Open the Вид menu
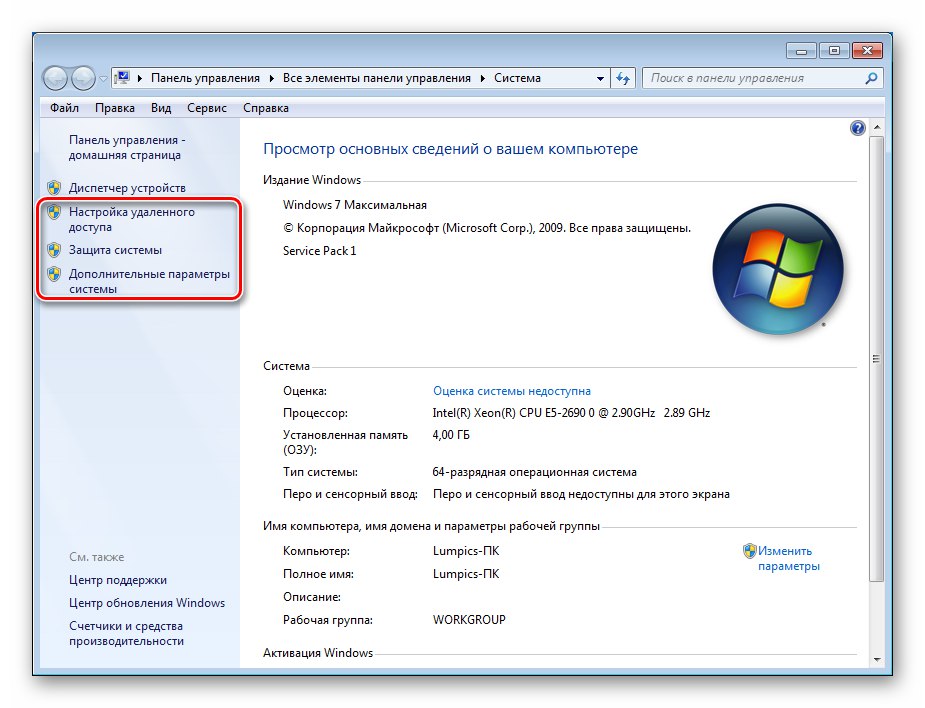Screen dimensions: 925x708 [160, 108]
